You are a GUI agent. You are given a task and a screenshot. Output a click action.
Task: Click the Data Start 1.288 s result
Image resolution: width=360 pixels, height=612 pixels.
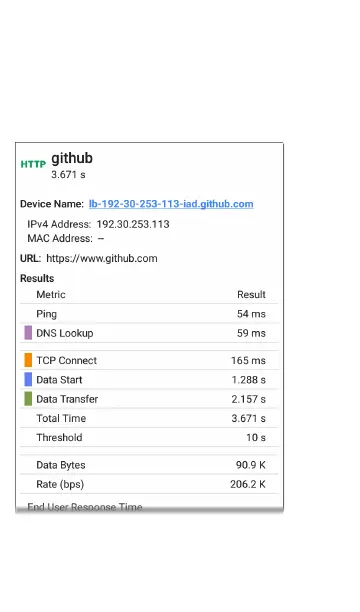[249, 380]
